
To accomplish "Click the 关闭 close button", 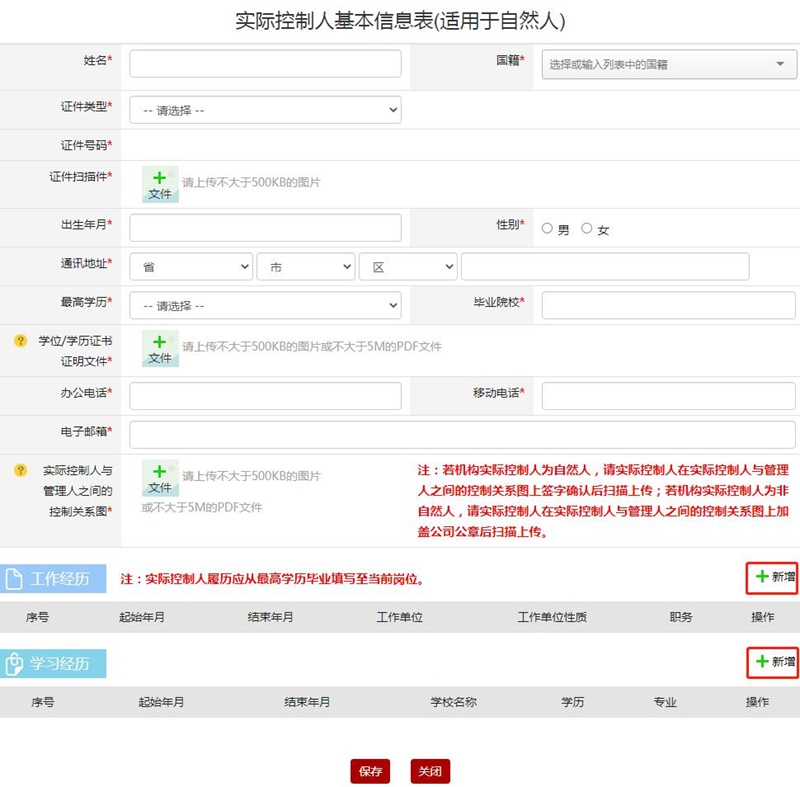I will [x=430, y=771].
